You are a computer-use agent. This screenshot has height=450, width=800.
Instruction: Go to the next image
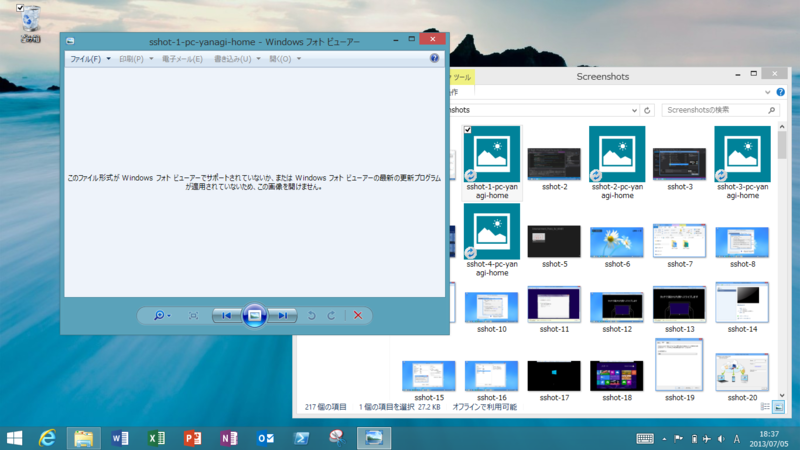click(282, 316)
